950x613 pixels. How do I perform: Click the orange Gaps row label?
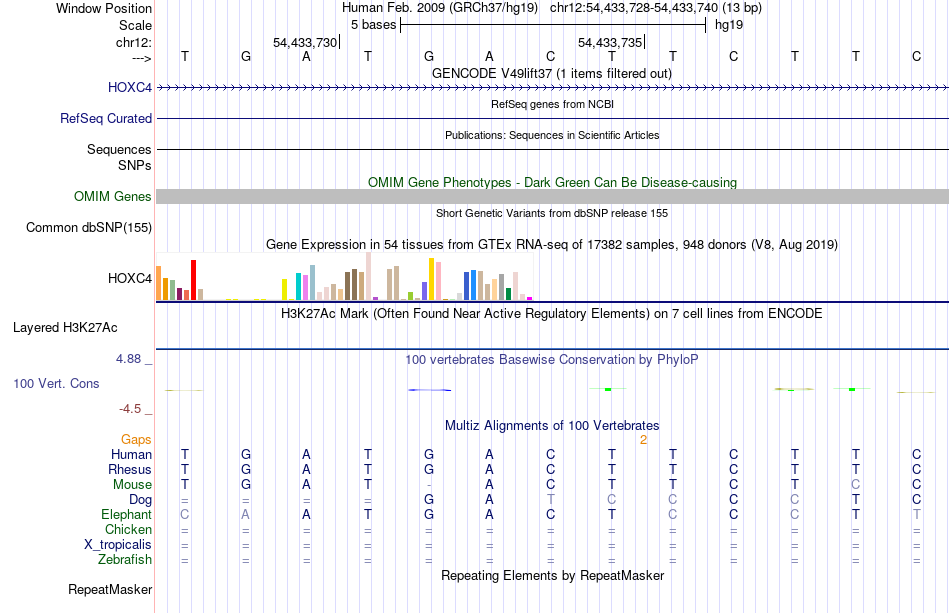pyautogui.click(x=136, y=439)
